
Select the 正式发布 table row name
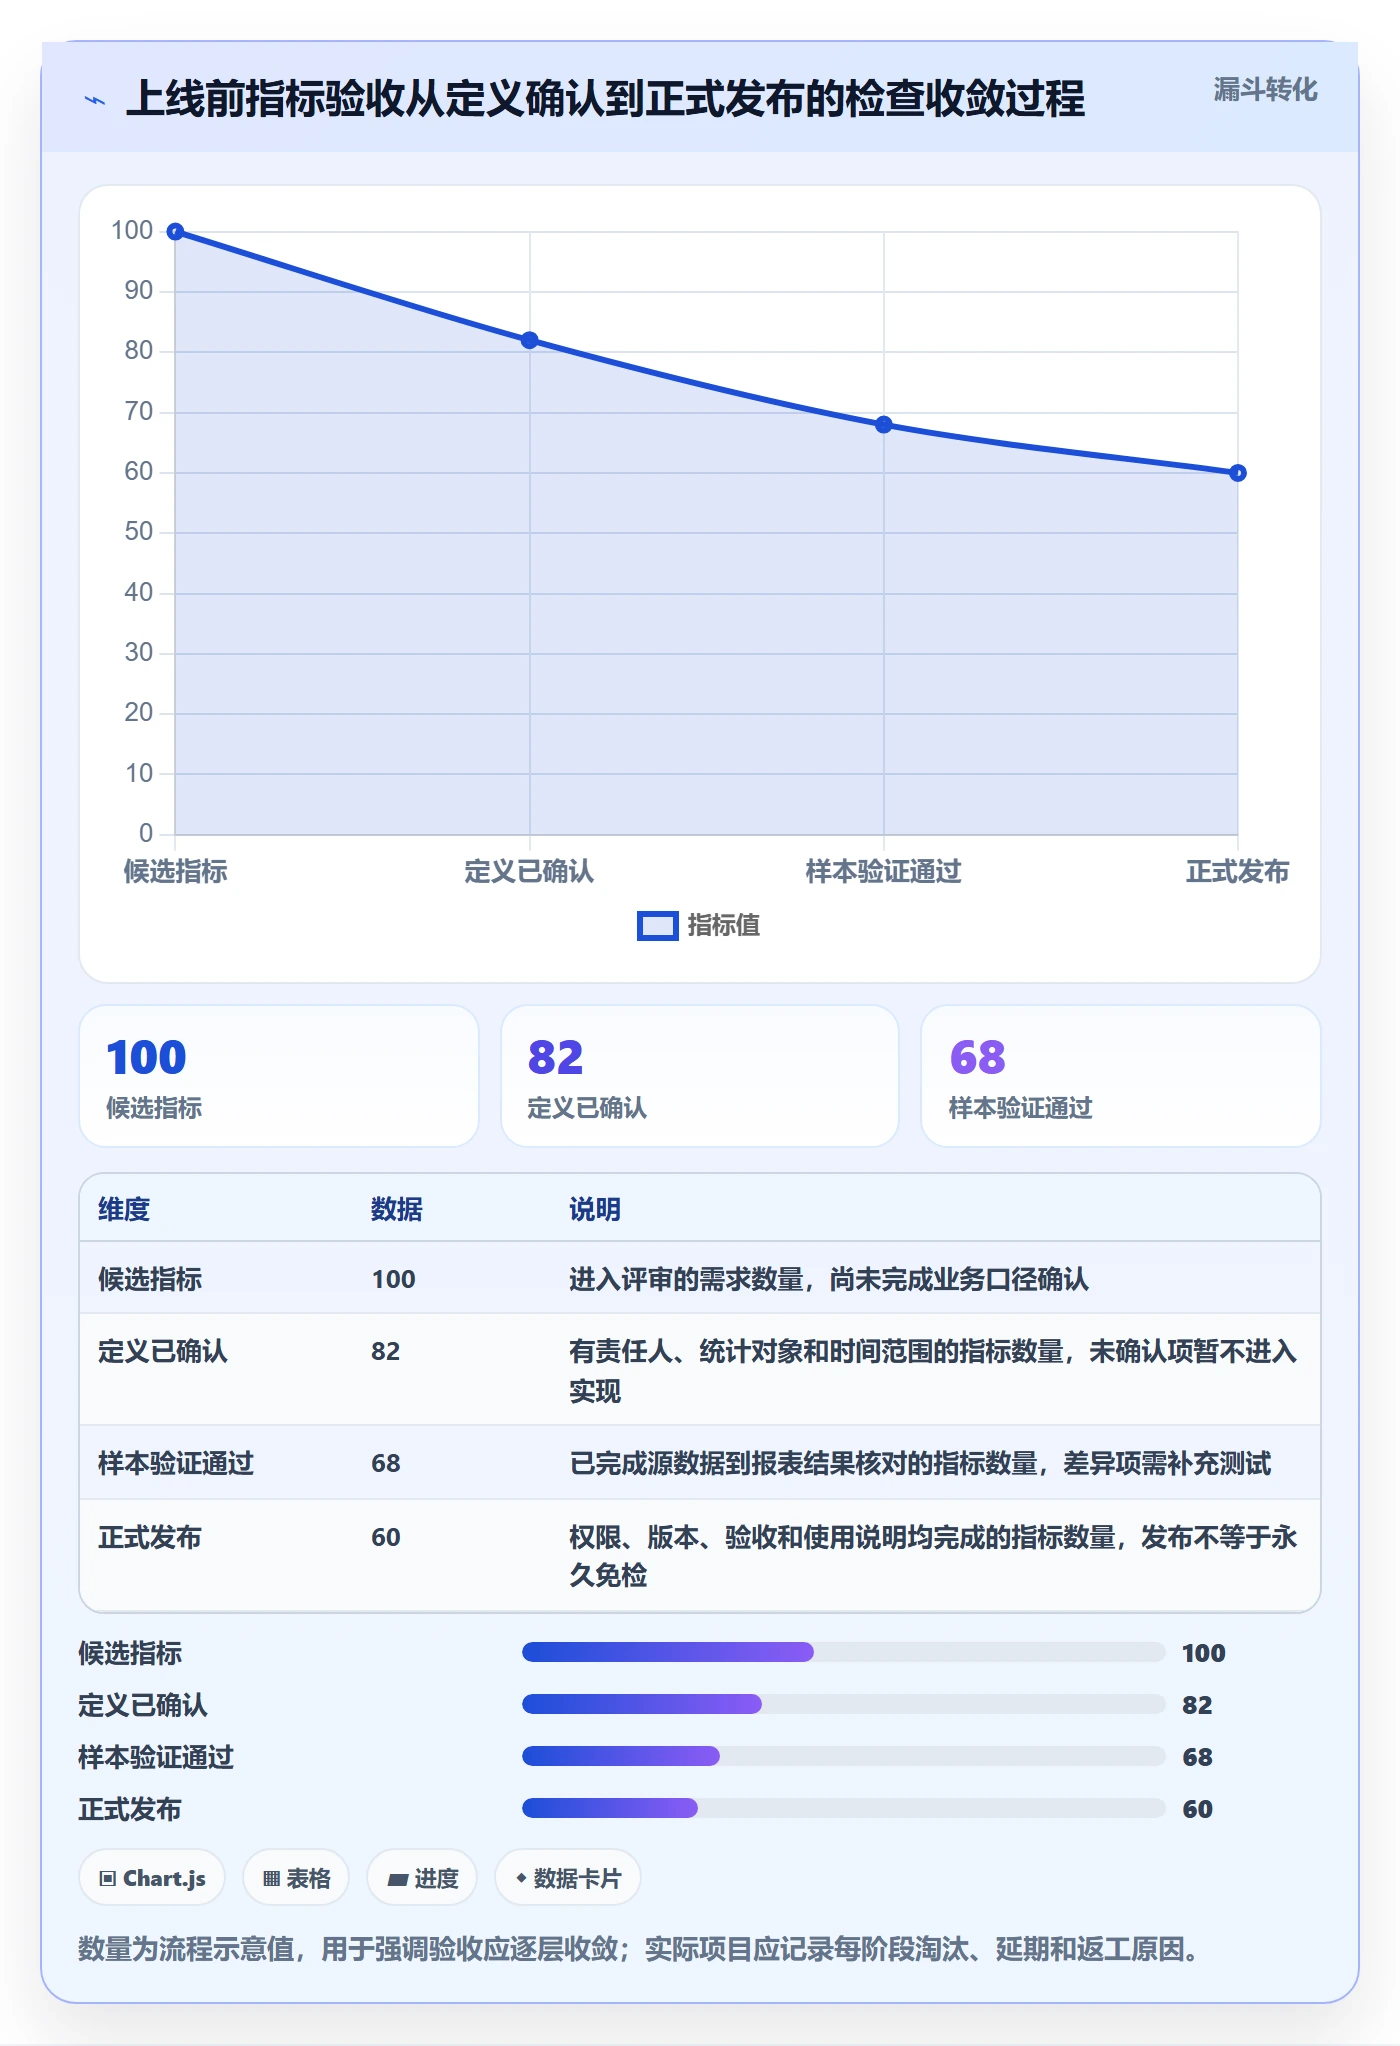(150, 1537)
